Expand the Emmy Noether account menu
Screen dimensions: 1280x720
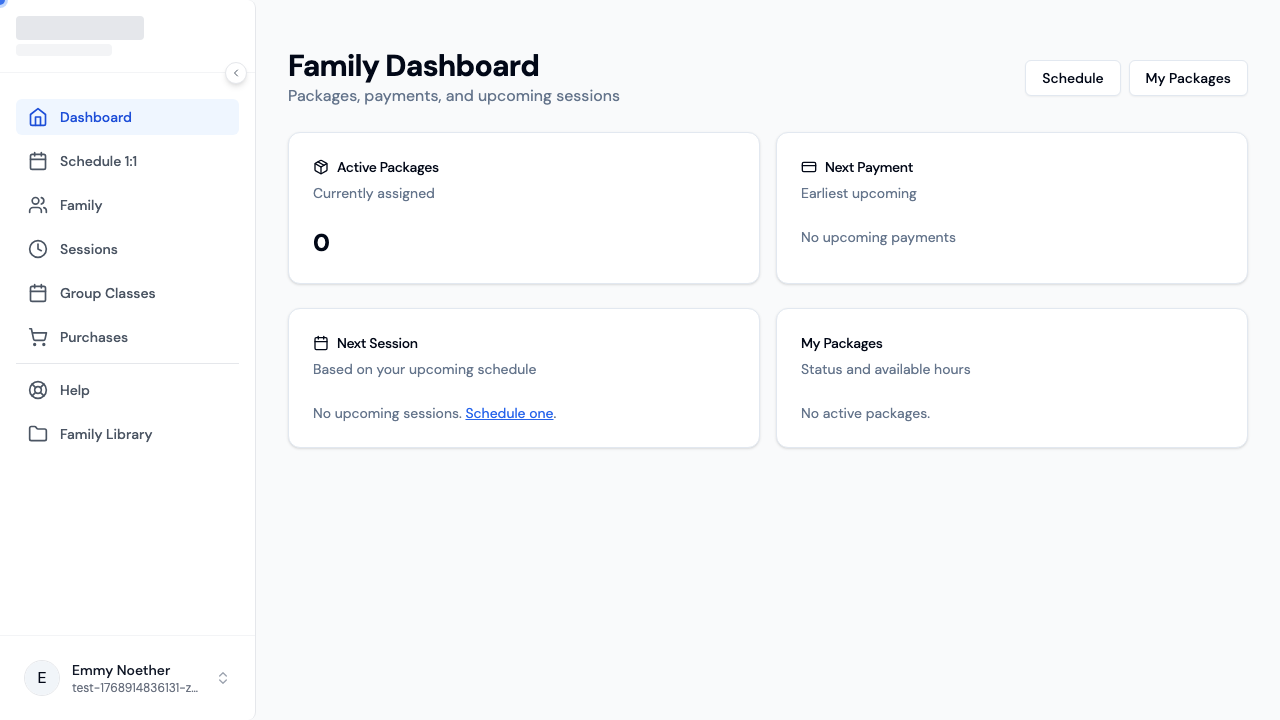click(x=223, y=678)
